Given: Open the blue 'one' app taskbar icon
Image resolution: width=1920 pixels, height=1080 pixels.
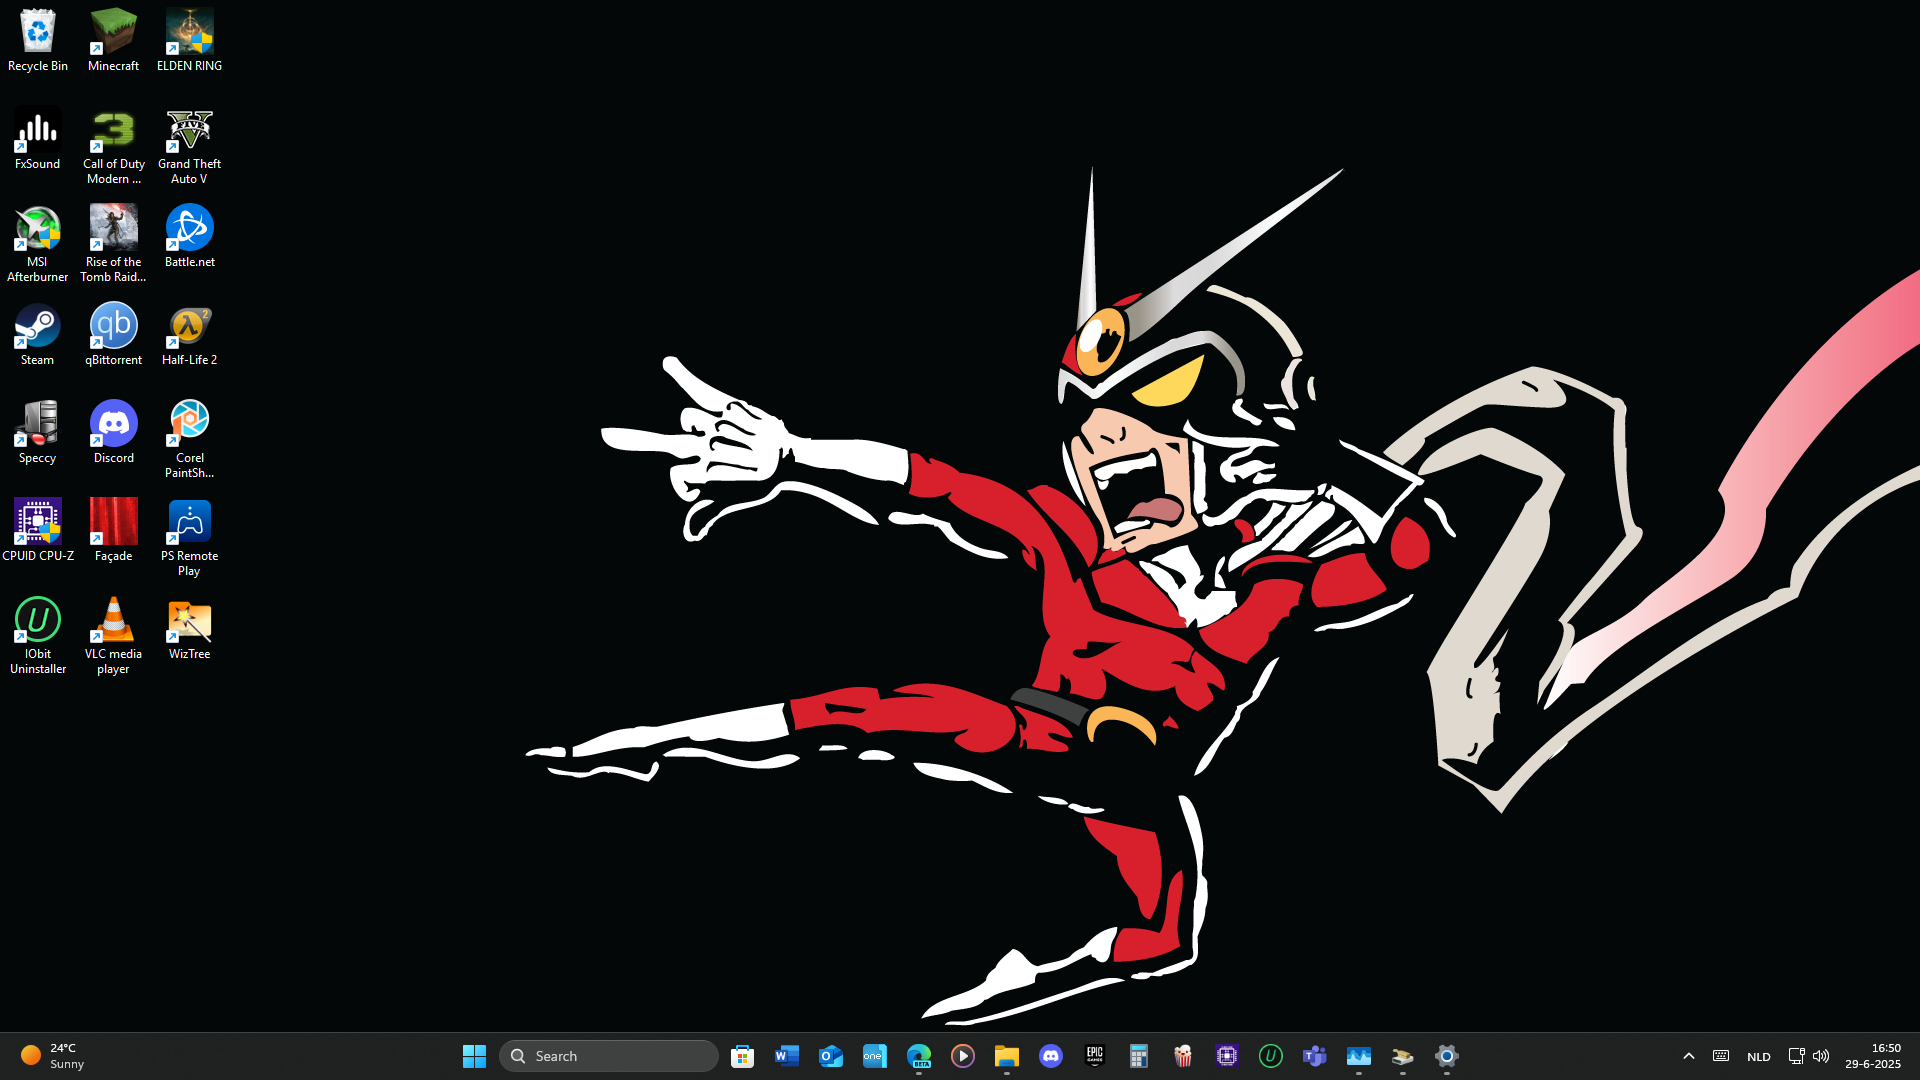Looking at the screenshot, I should pos(875,1056).
